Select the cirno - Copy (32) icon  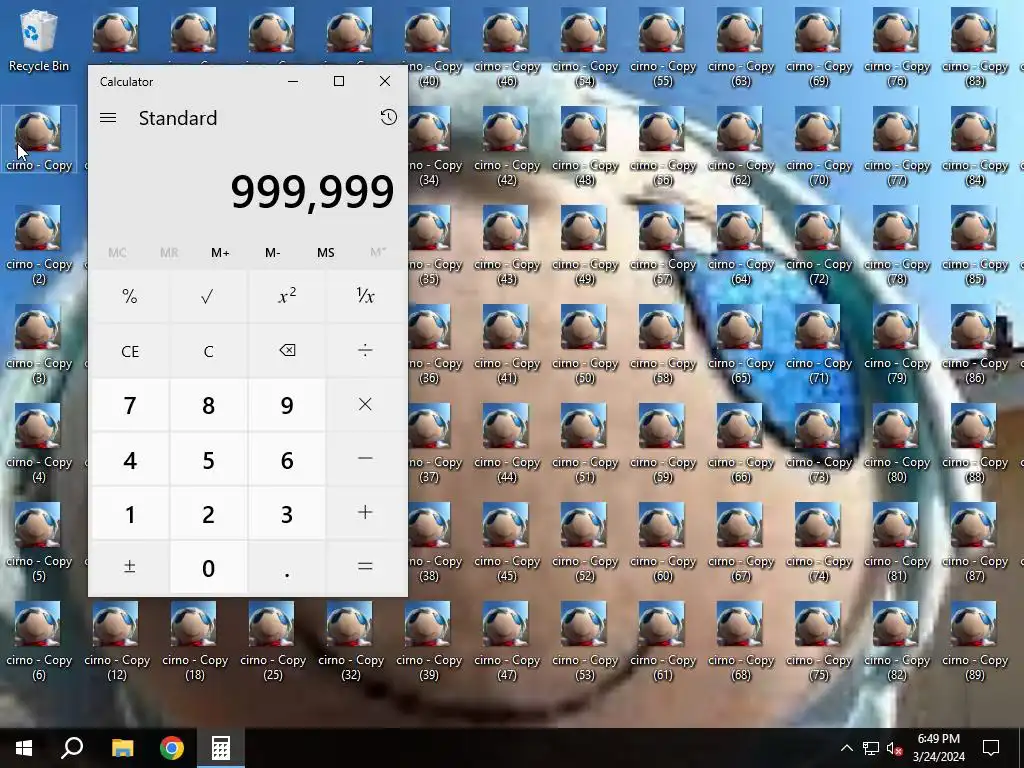[x=351, y=641]
